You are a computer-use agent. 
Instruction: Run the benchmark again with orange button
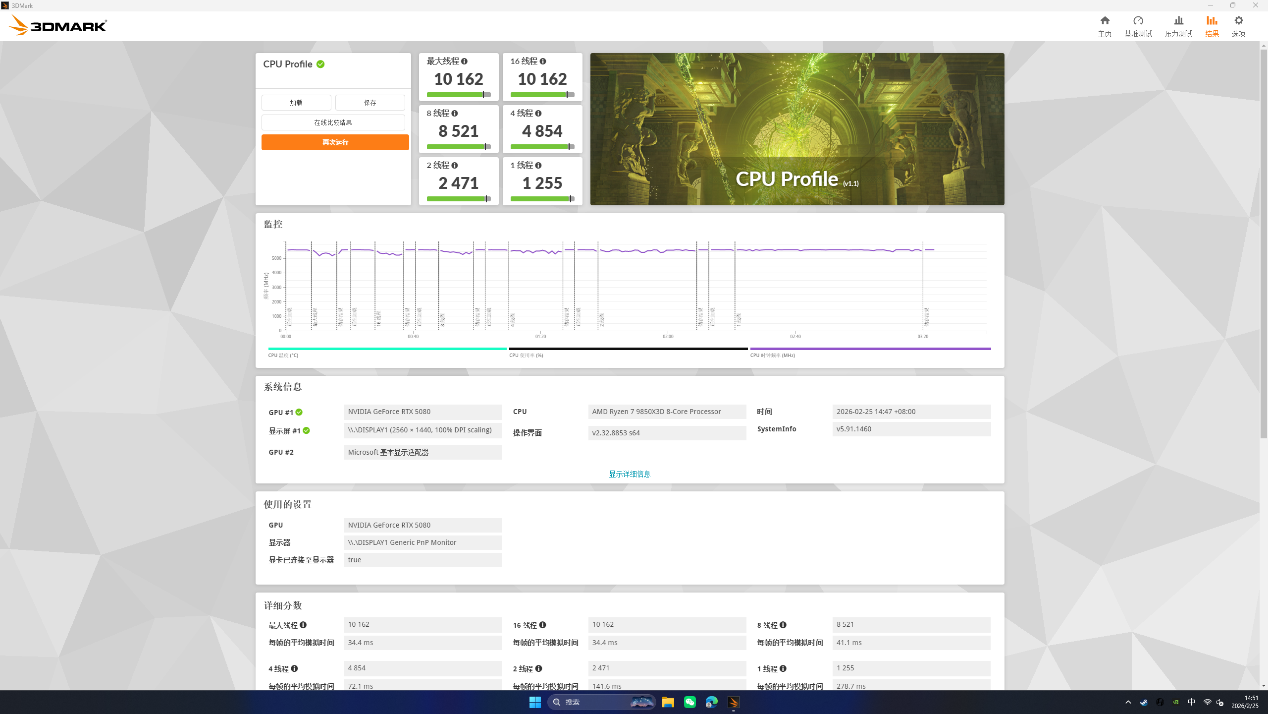tap(335, 142)
